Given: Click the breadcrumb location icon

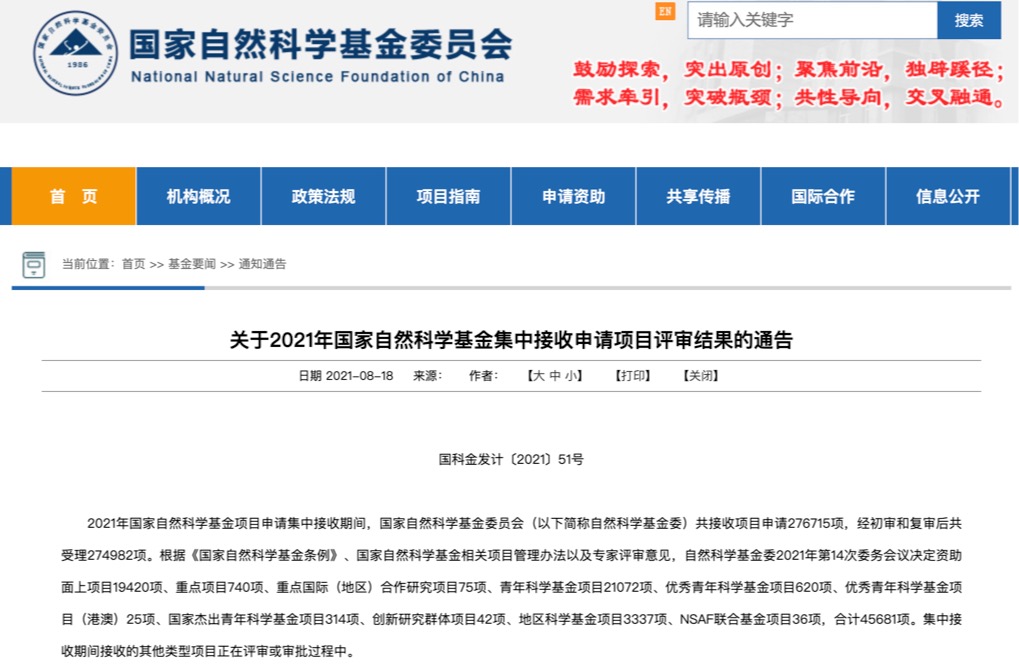Looking at the screenshot, I should point(34,265).
